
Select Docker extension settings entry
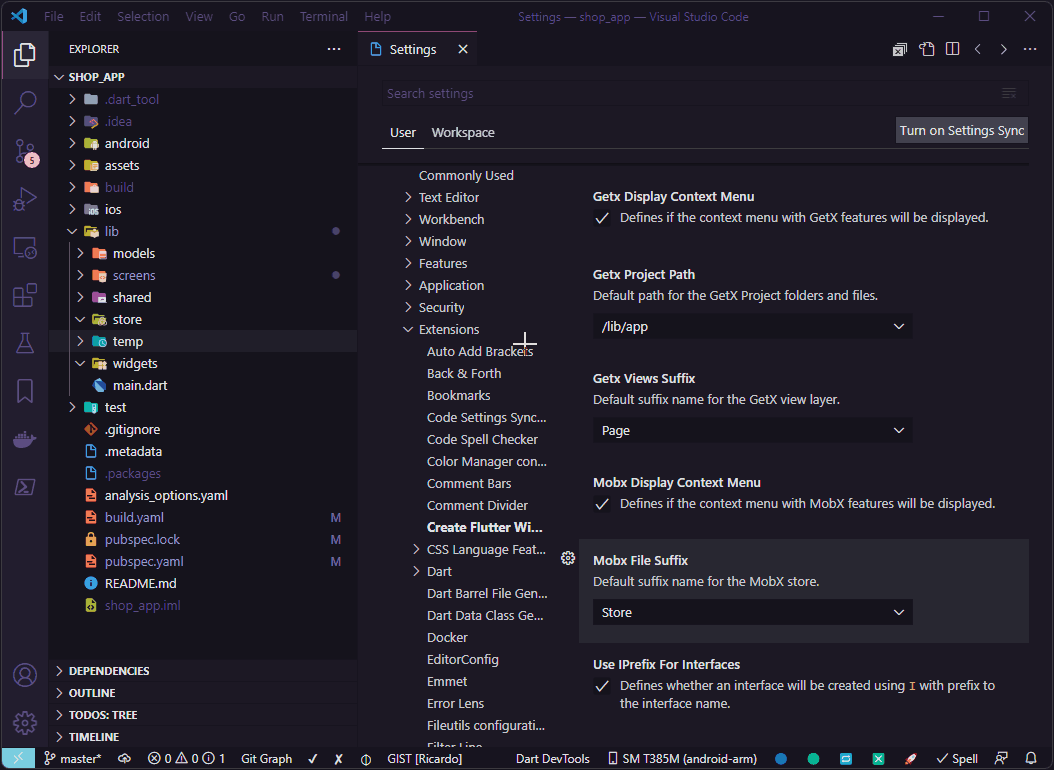(447, 638)
